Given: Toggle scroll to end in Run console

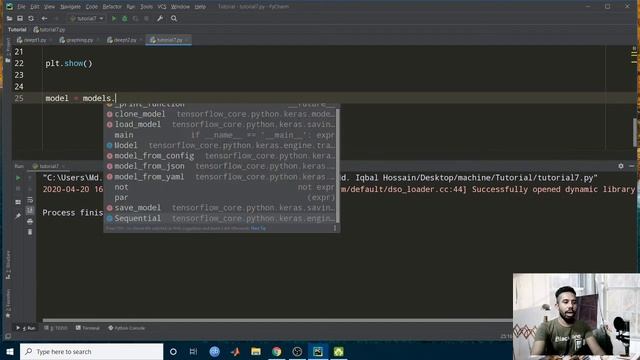Looking at the screenshot, I should click(30, 211).
